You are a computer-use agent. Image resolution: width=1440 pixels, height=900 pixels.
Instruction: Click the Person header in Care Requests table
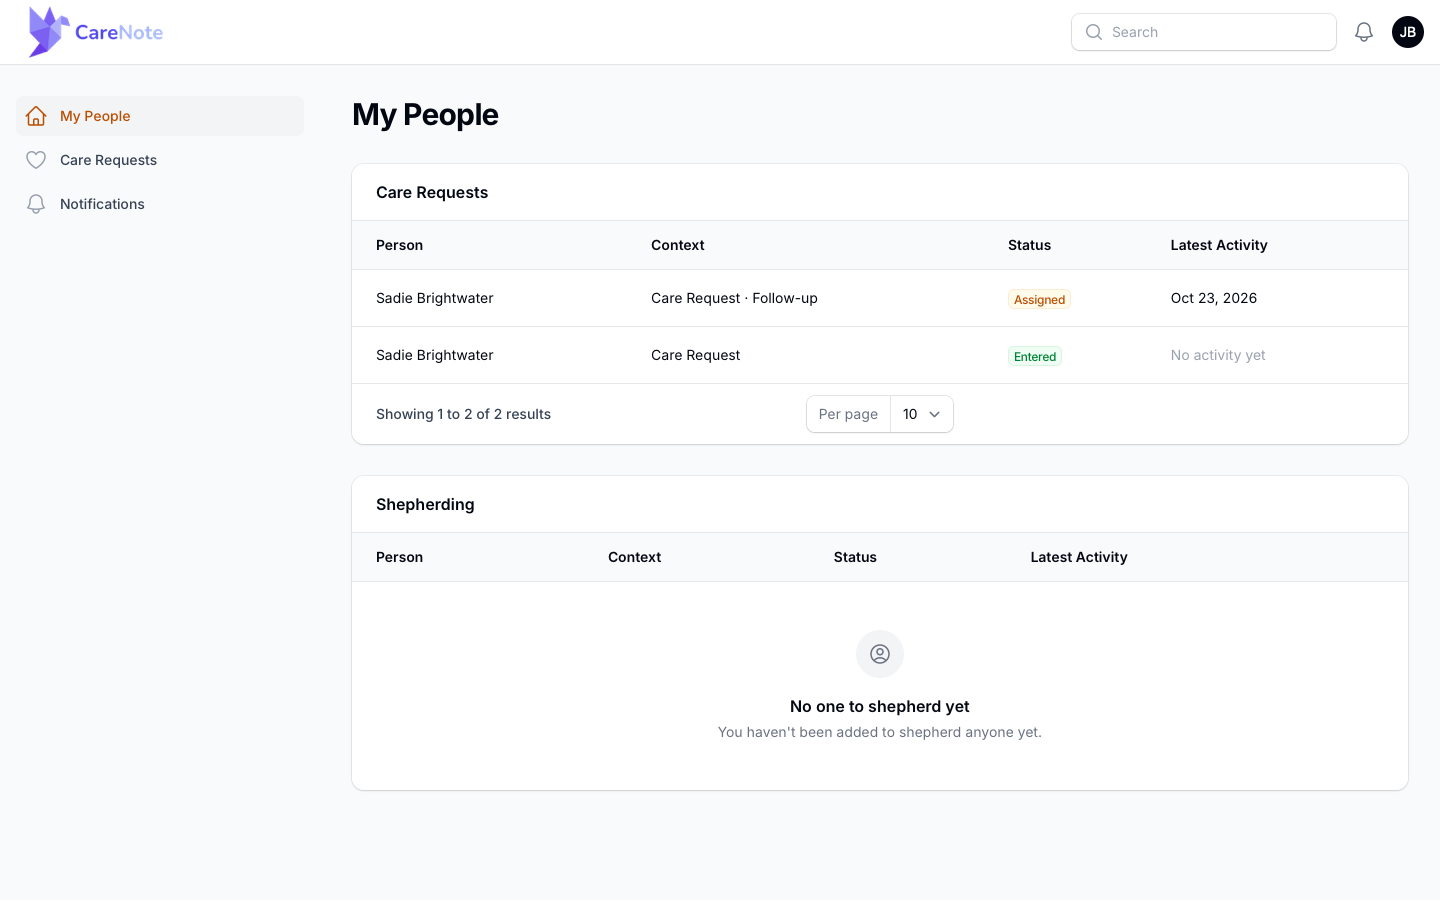(400, 245)
